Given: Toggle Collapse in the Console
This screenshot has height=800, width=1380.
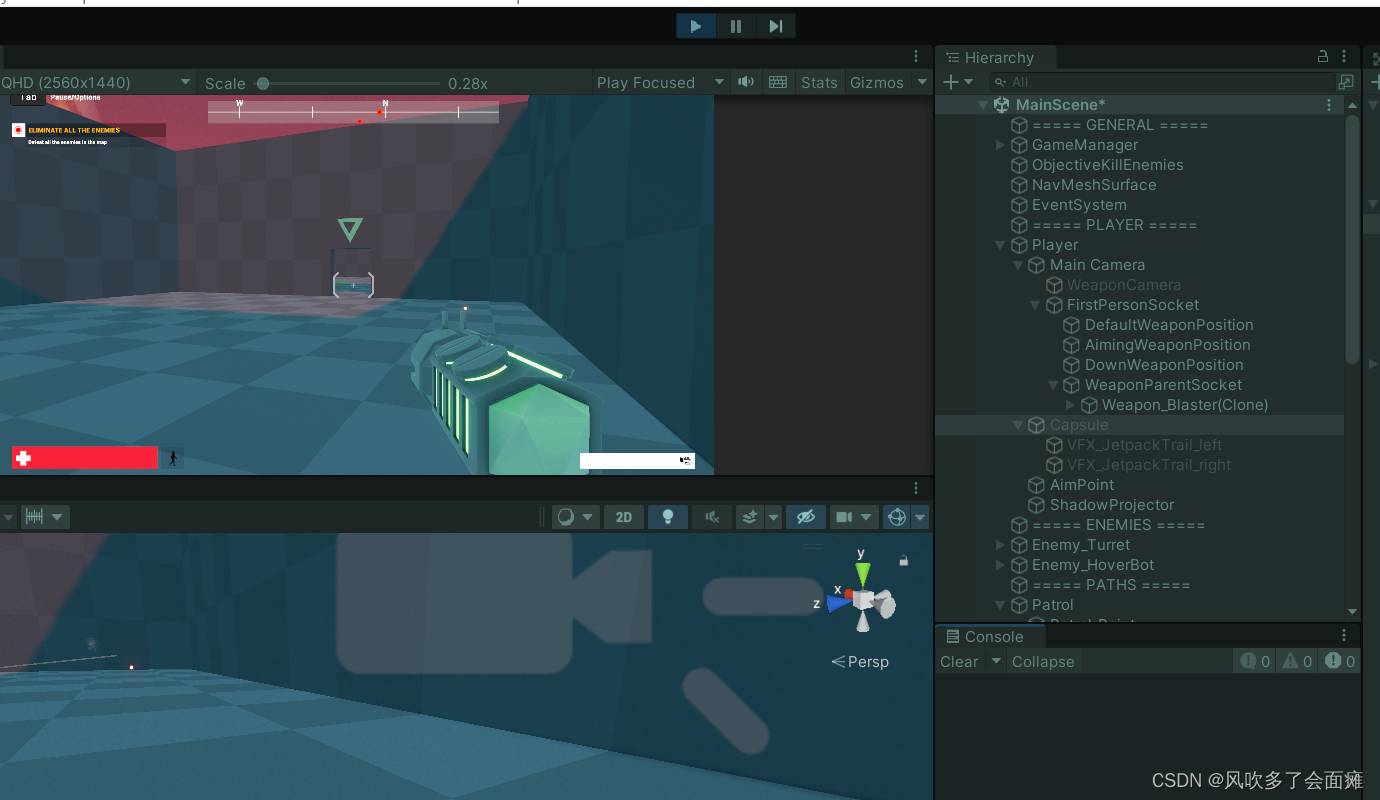Looking at the screenshot, I should coord(1043,662).
